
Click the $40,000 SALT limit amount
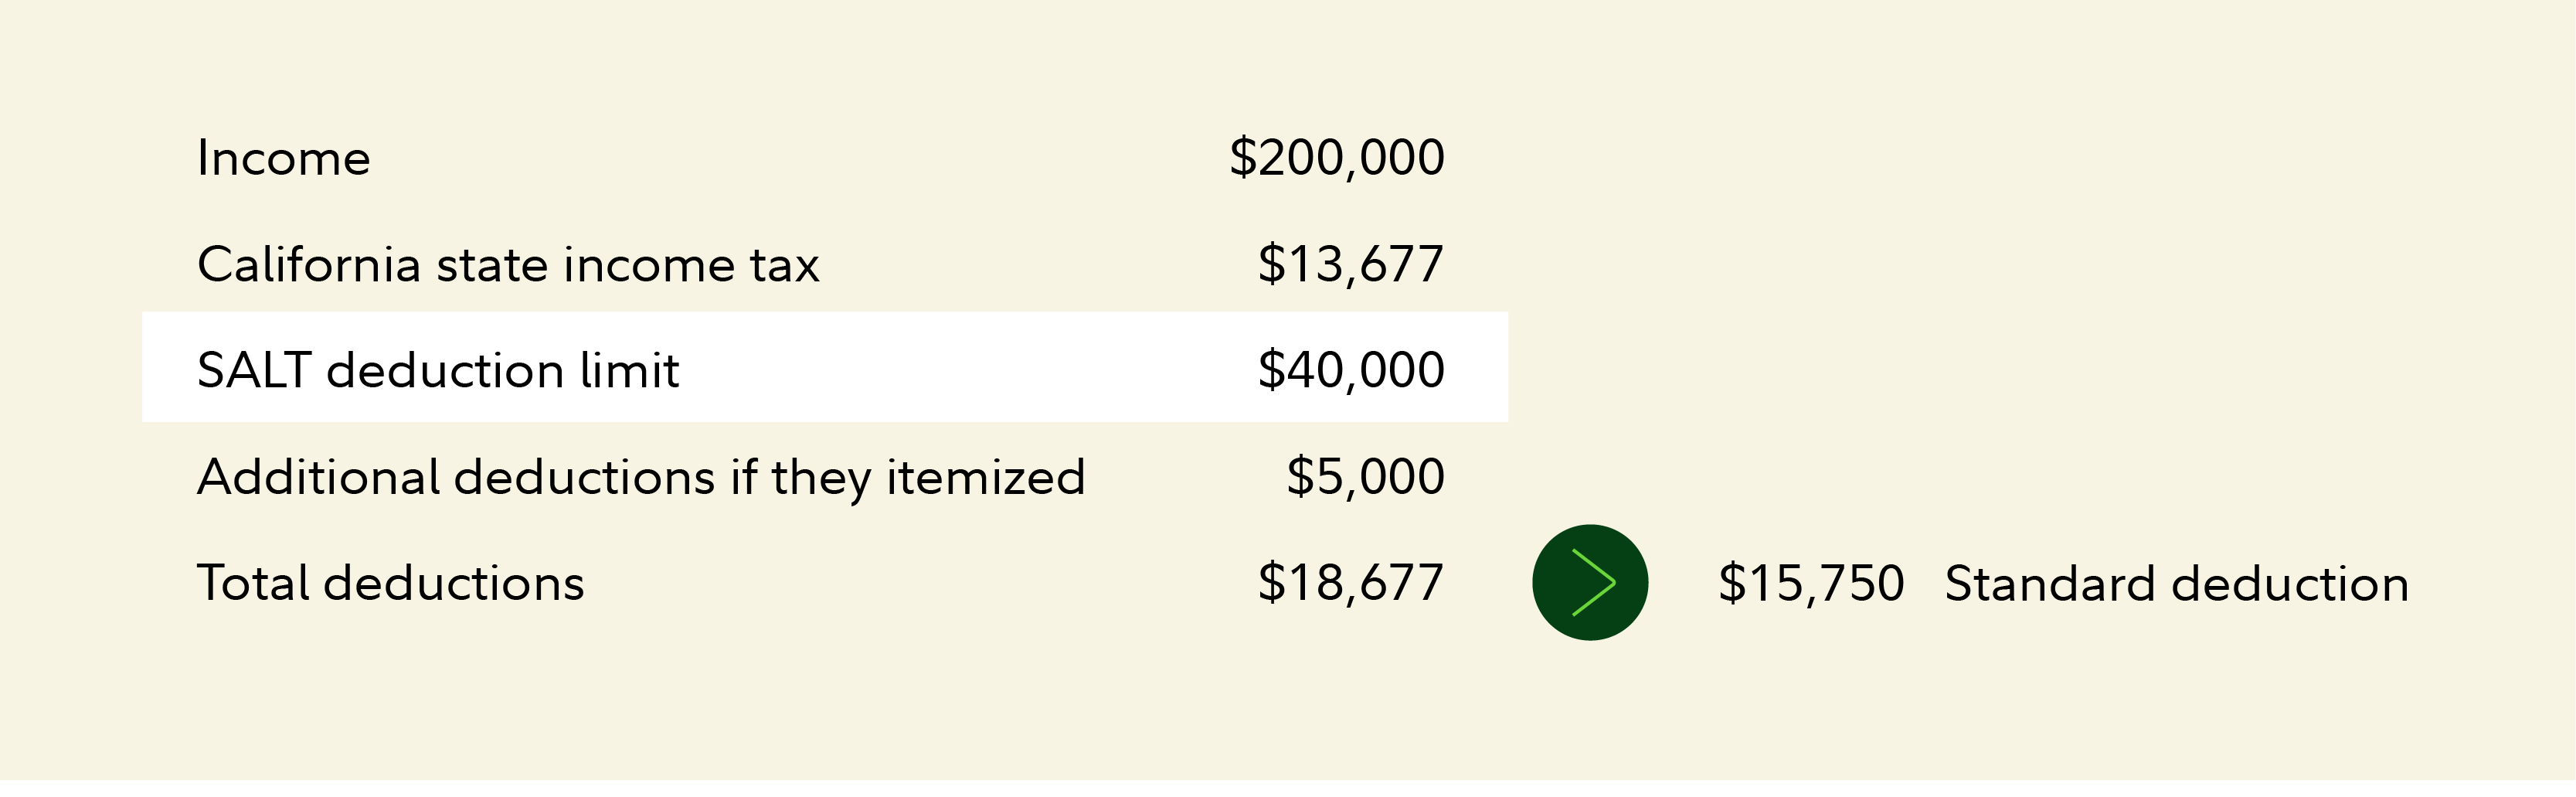coord(1350,370)
